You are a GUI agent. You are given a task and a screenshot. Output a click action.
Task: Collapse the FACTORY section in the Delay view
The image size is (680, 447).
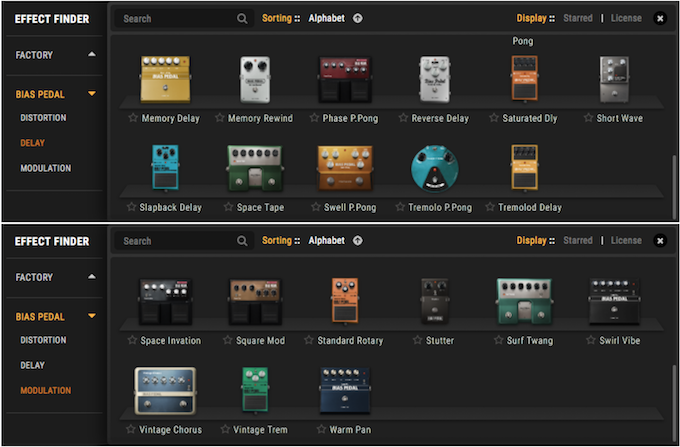coord(92,54)
